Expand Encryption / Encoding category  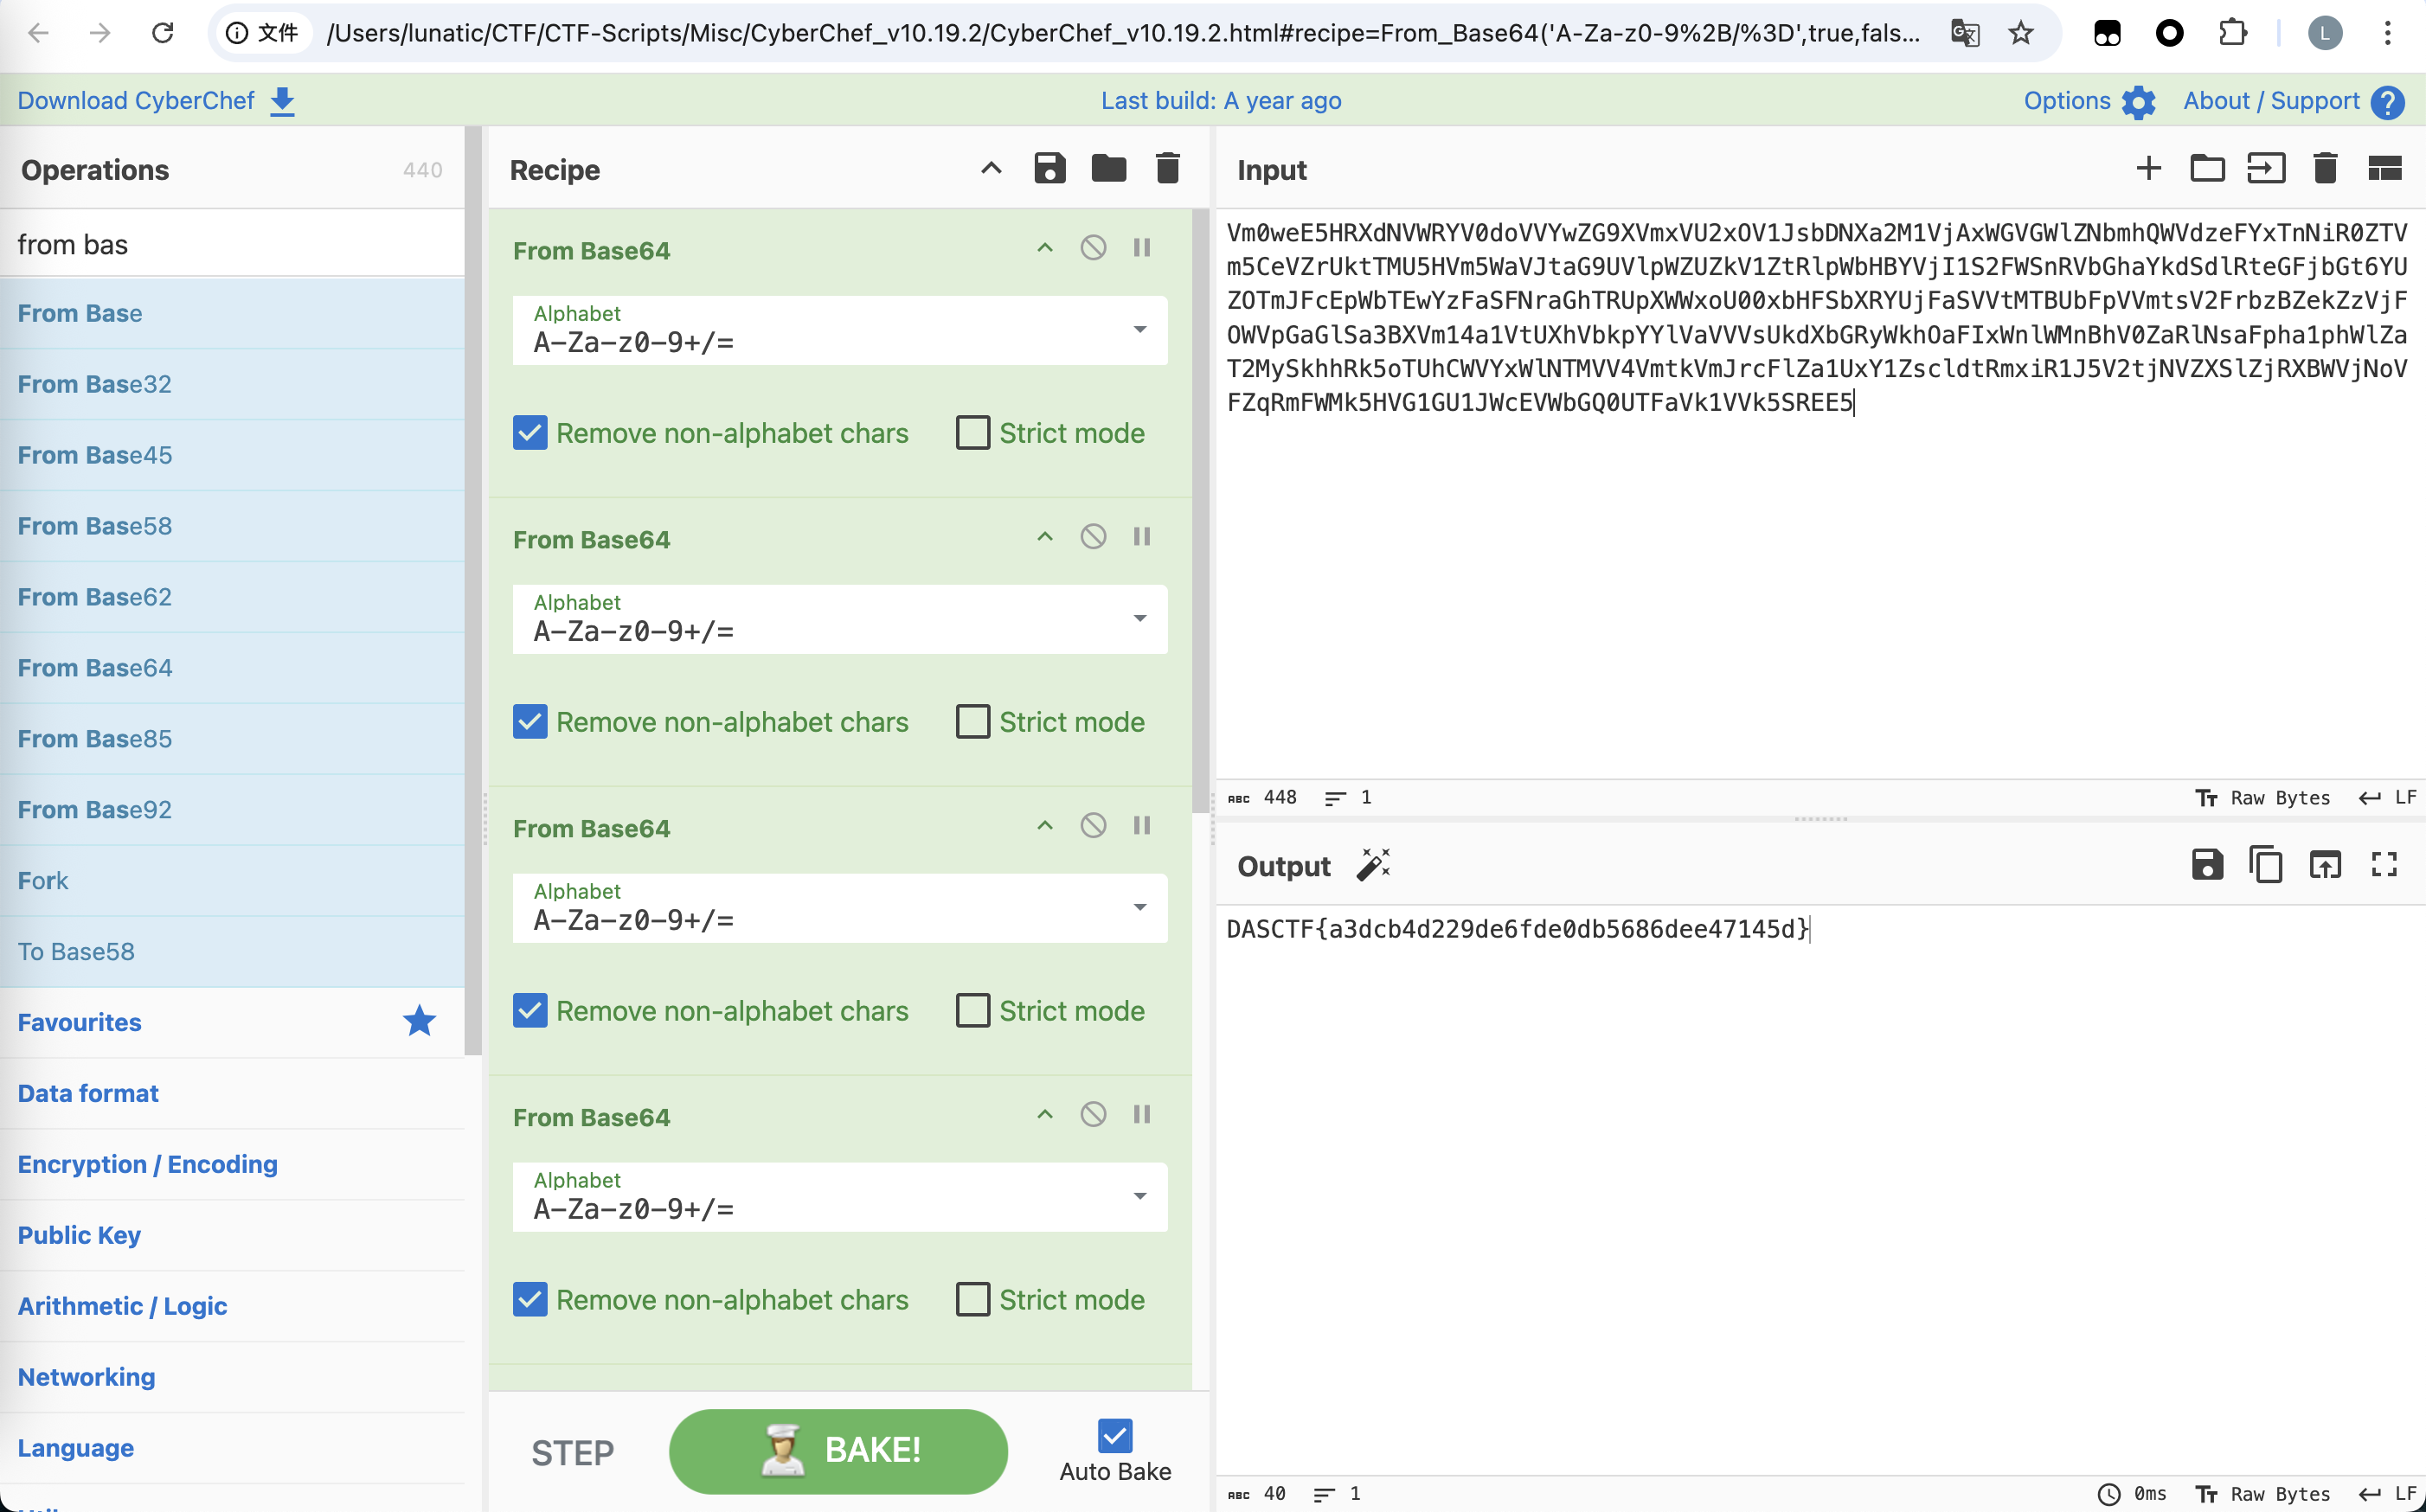pyautogui.click(x=232, y=1164)
